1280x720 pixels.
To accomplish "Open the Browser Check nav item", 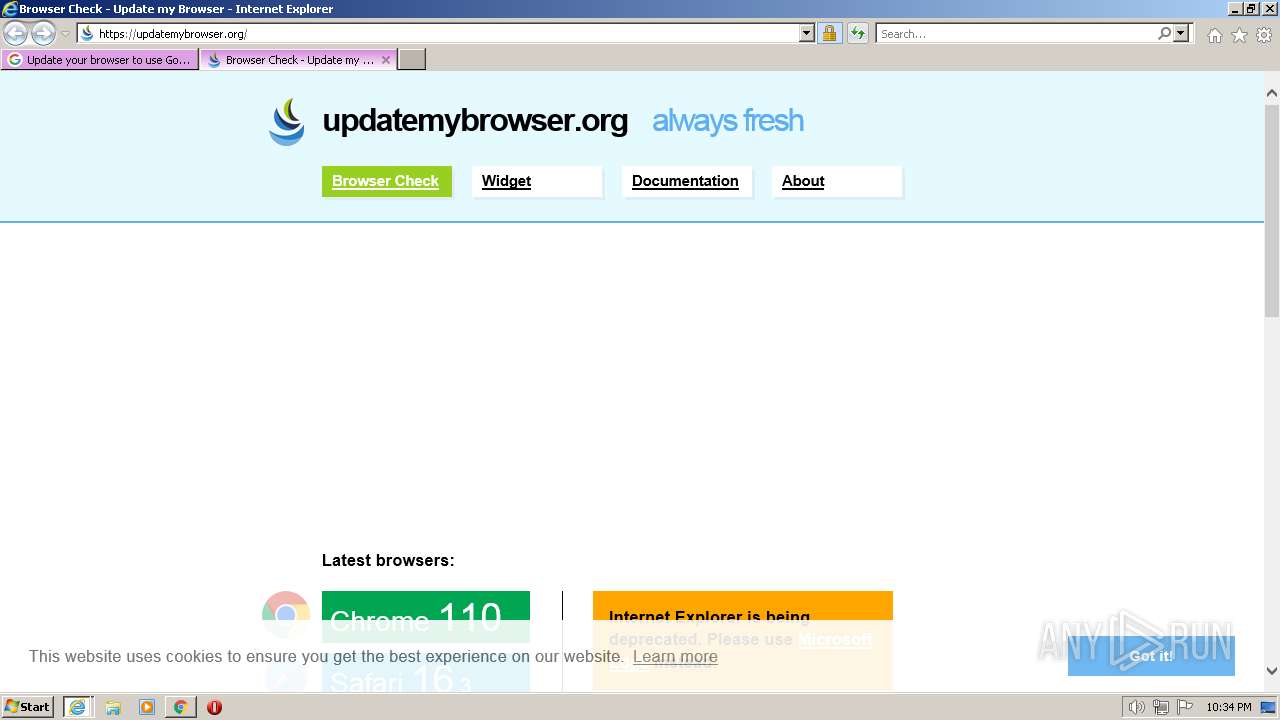I will [386, 181].
